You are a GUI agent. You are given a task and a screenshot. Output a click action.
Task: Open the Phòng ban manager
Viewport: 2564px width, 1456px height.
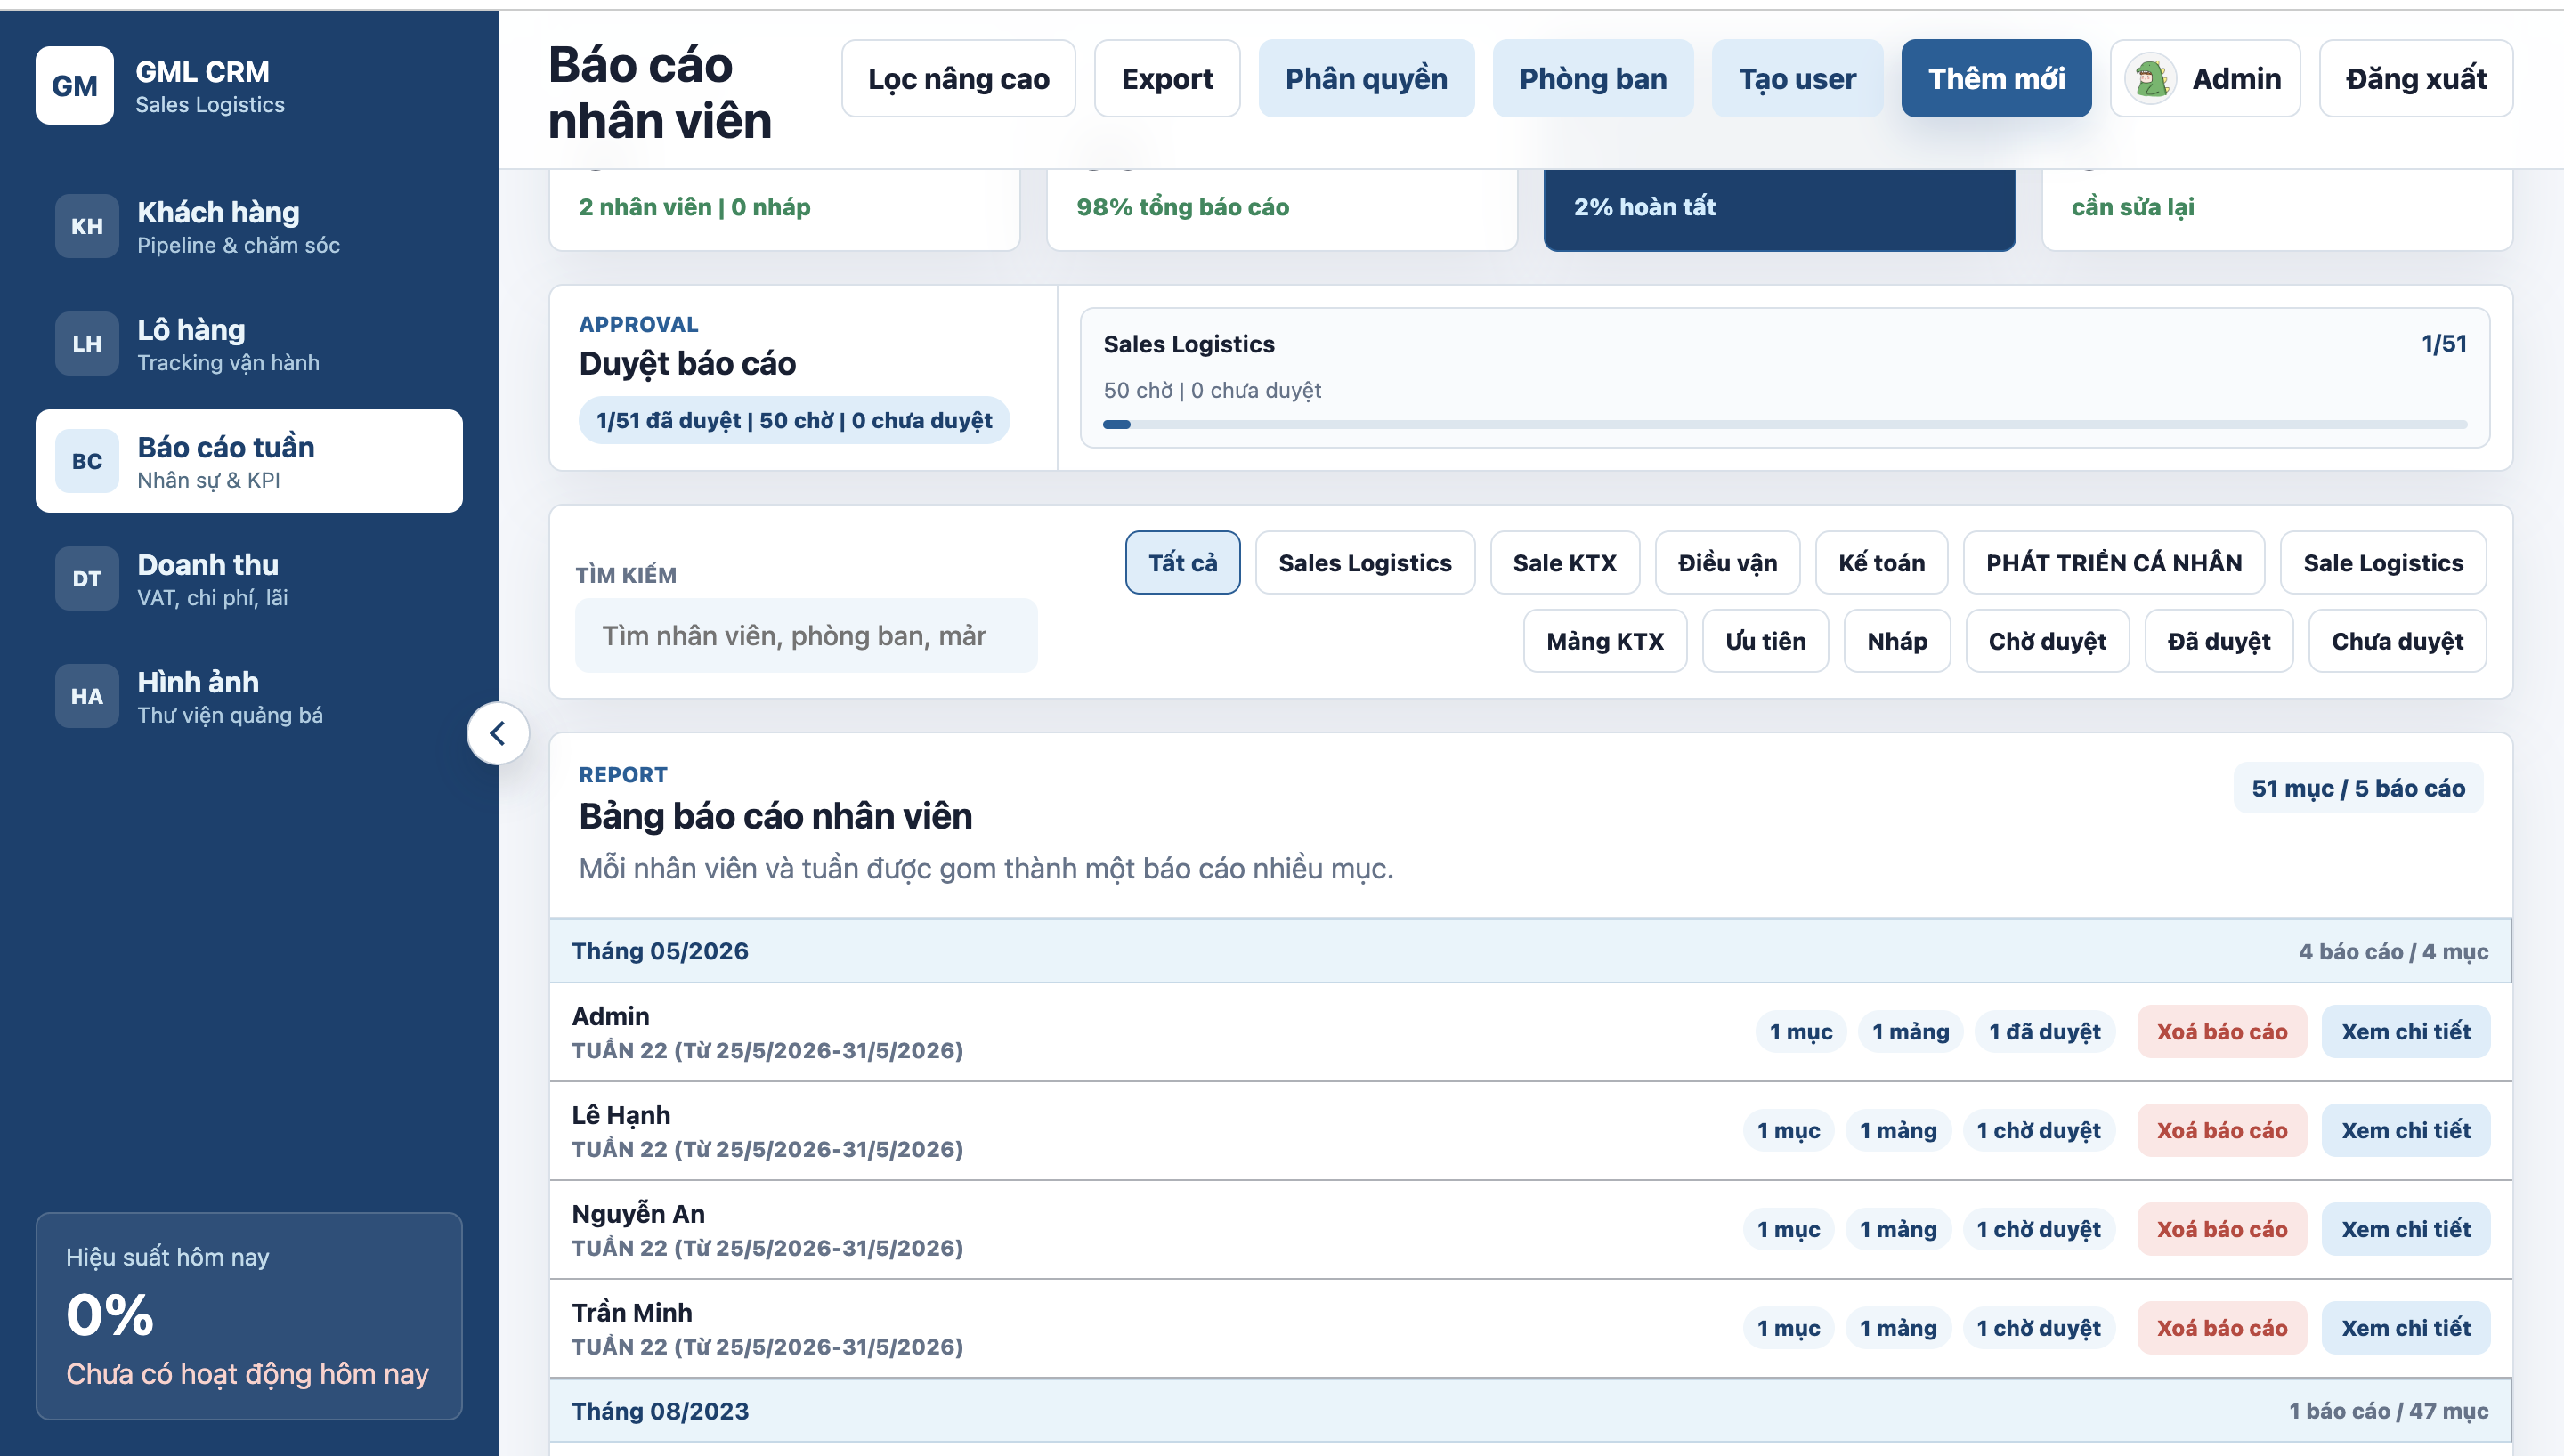tap(1594, 79)
